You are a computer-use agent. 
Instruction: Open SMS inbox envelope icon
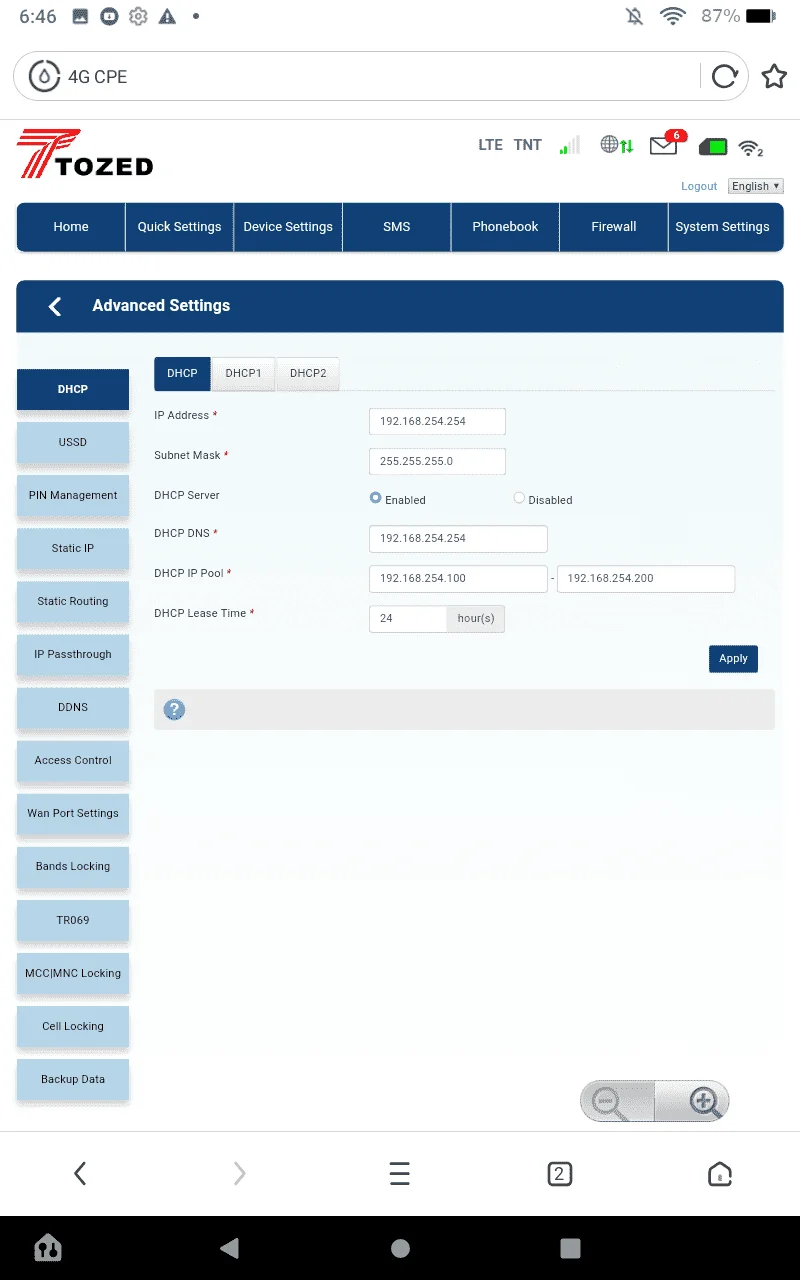[663, 146]
